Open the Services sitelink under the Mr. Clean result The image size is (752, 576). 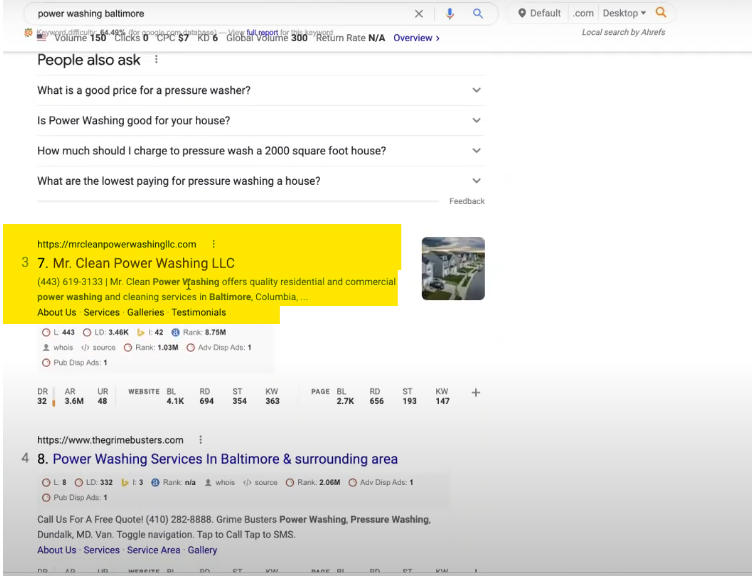point(102,312)
